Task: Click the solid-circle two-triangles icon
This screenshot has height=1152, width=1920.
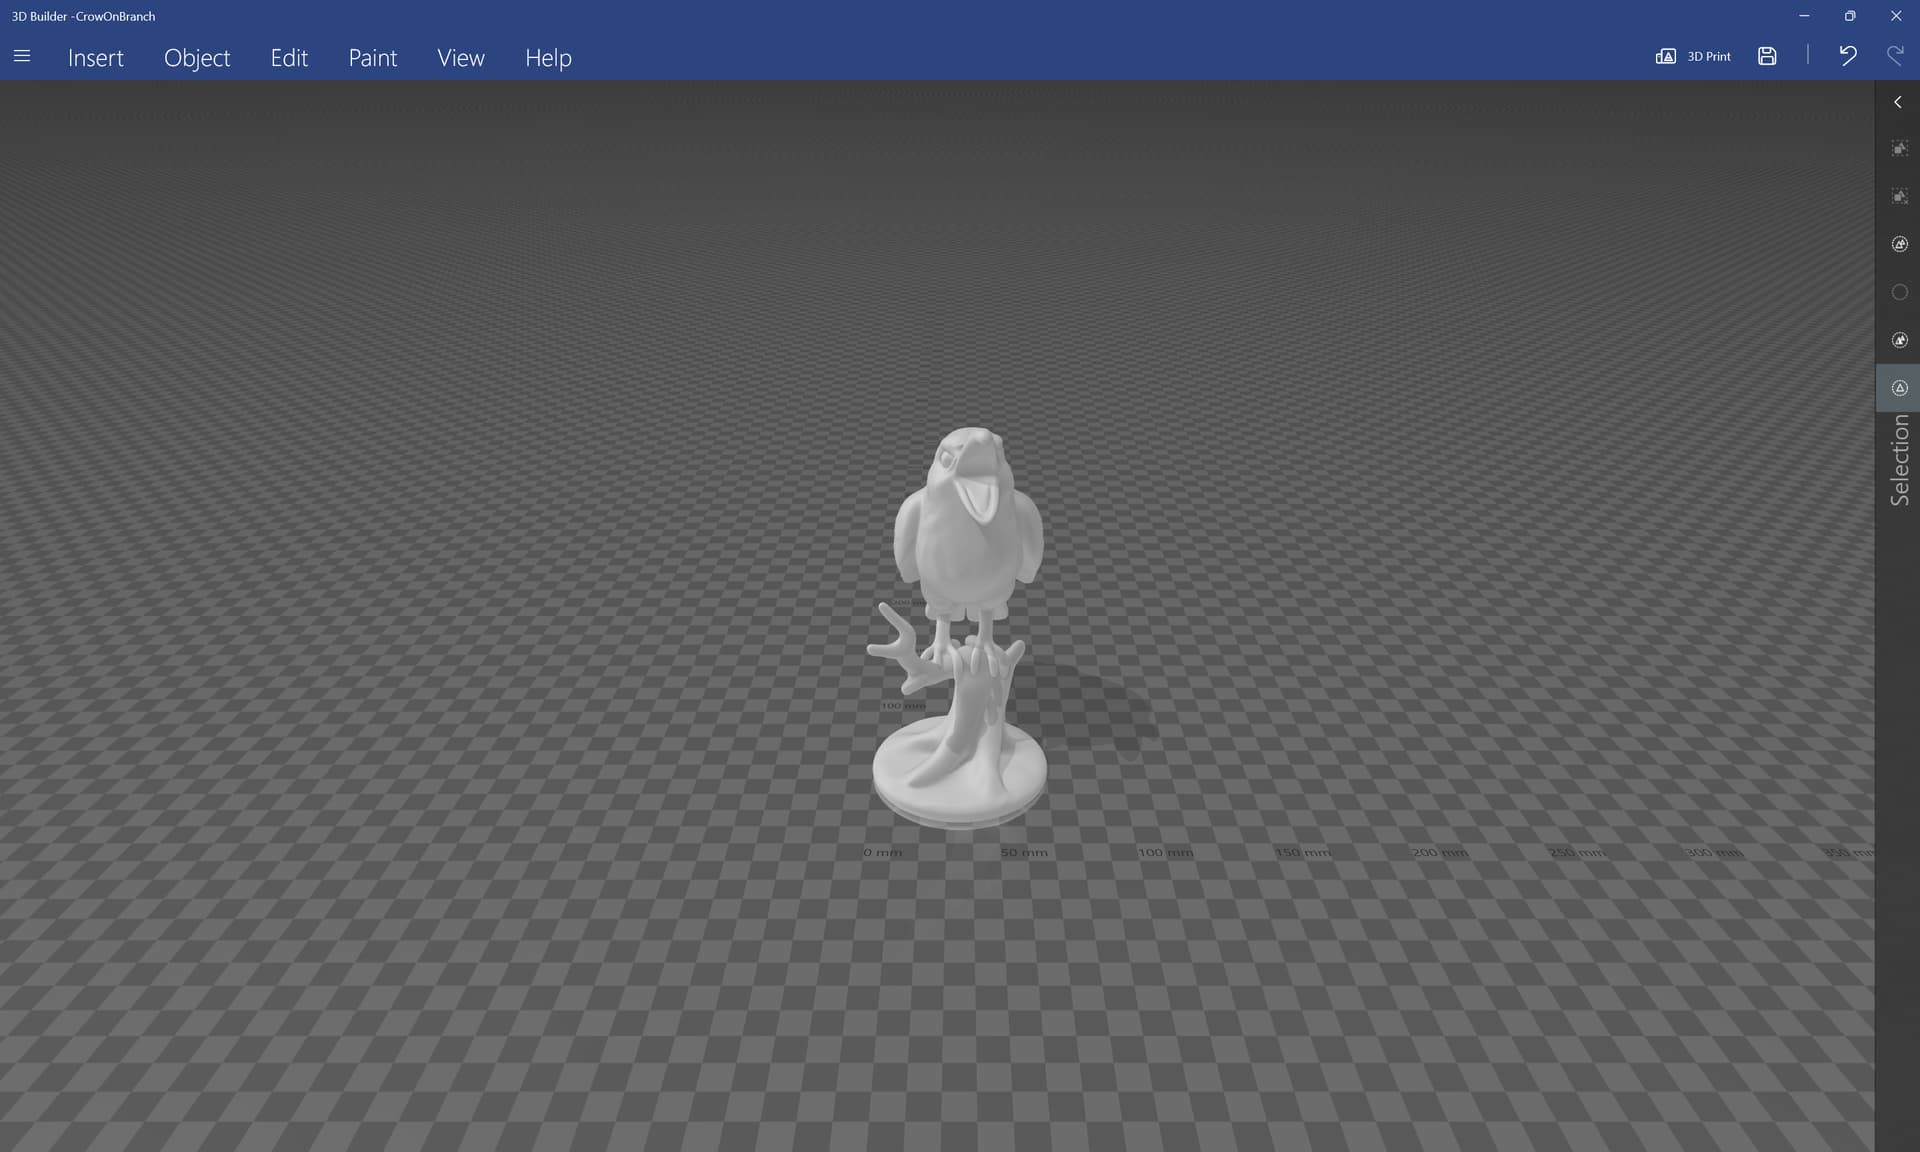Action: (x=1899, y=340)
